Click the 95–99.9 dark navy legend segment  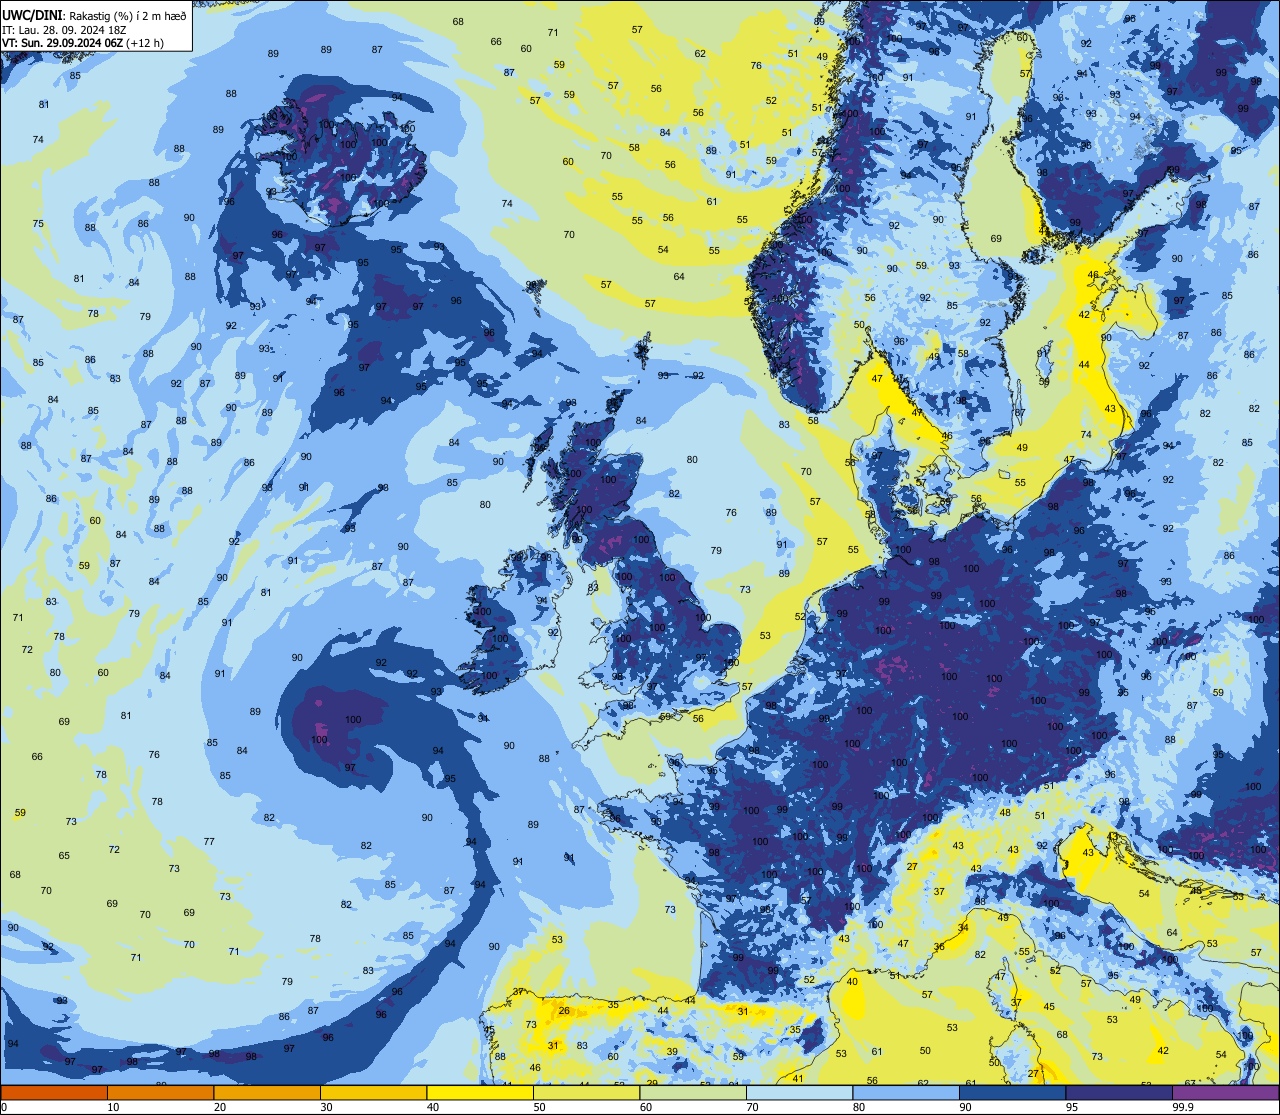pyautogui.click(x=1119, y=1093)
